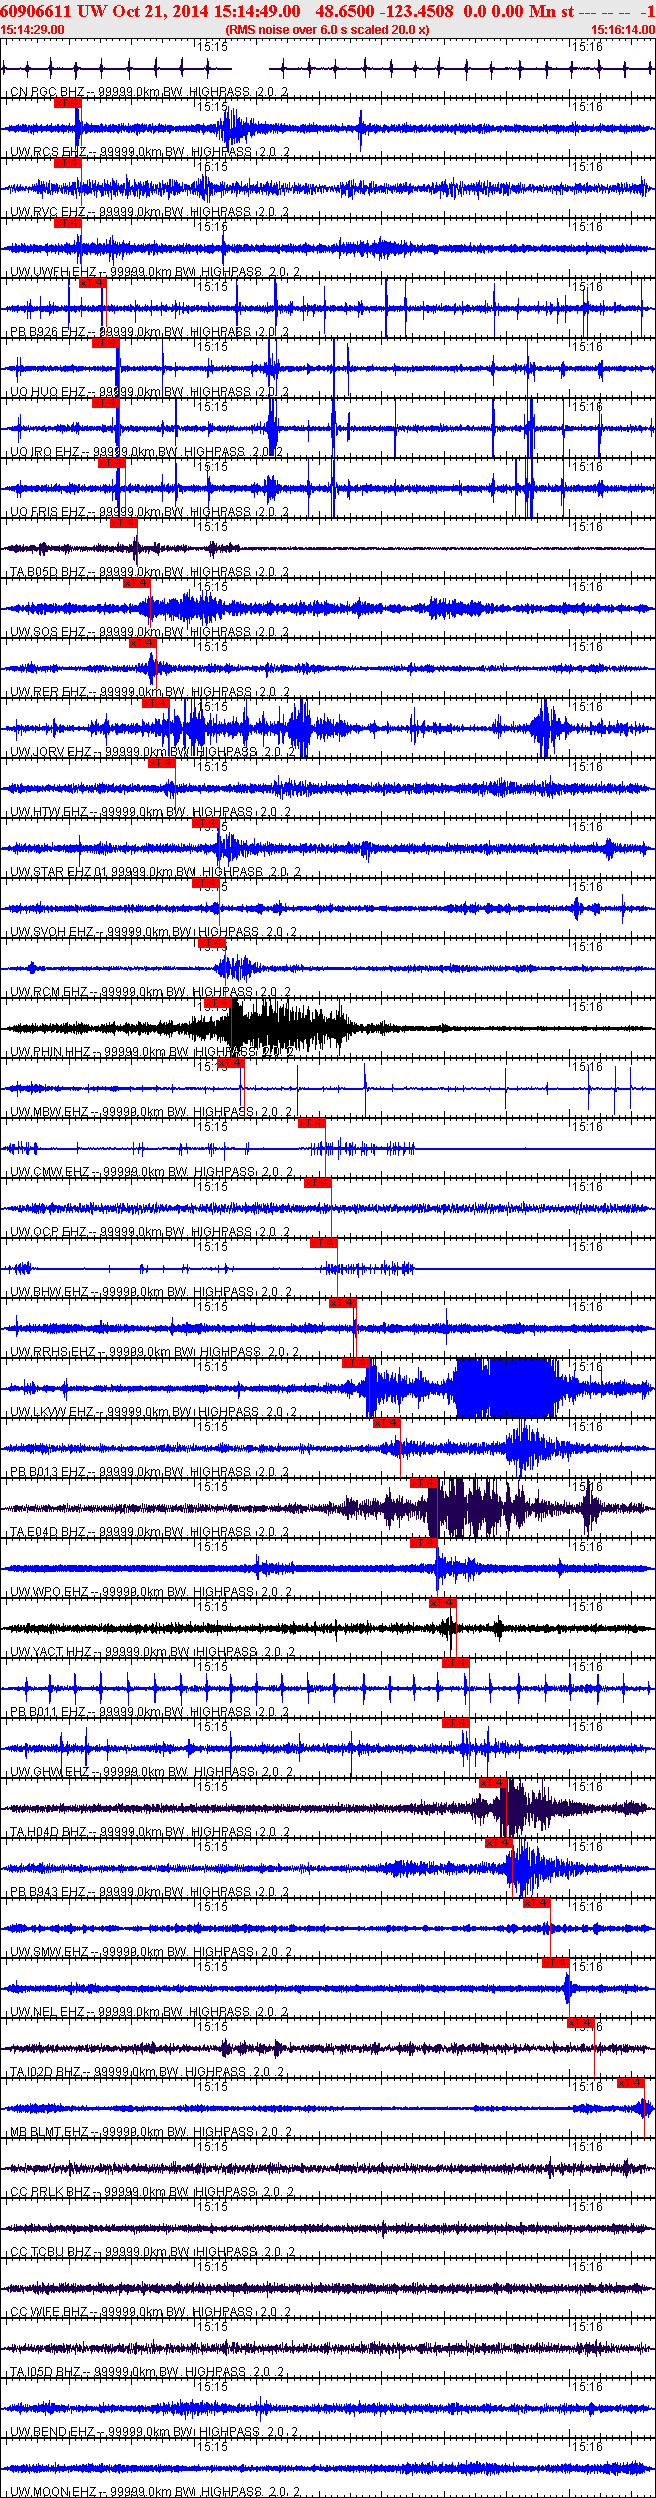This screenshot has height=2498, width=656.
Task: Click the UW WPO EHZ station label
Action: 49,1592
